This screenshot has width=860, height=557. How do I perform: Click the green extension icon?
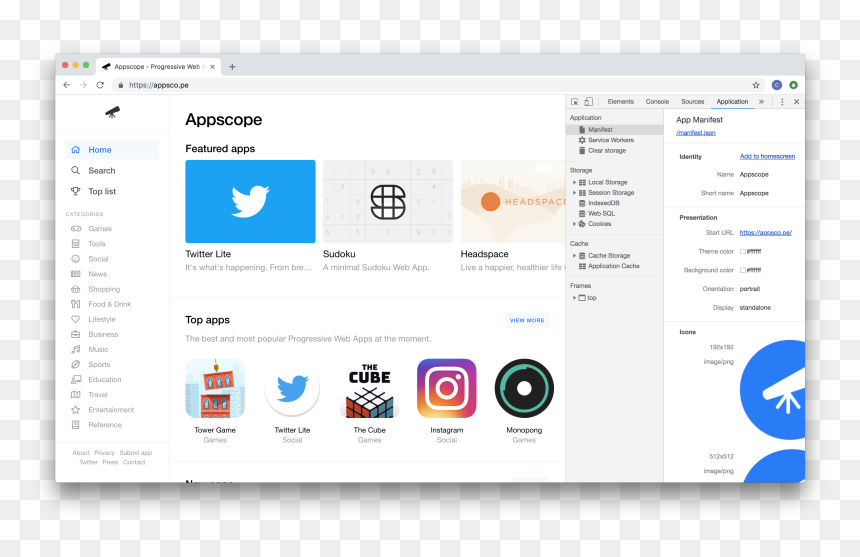click(x=793, y=85)
